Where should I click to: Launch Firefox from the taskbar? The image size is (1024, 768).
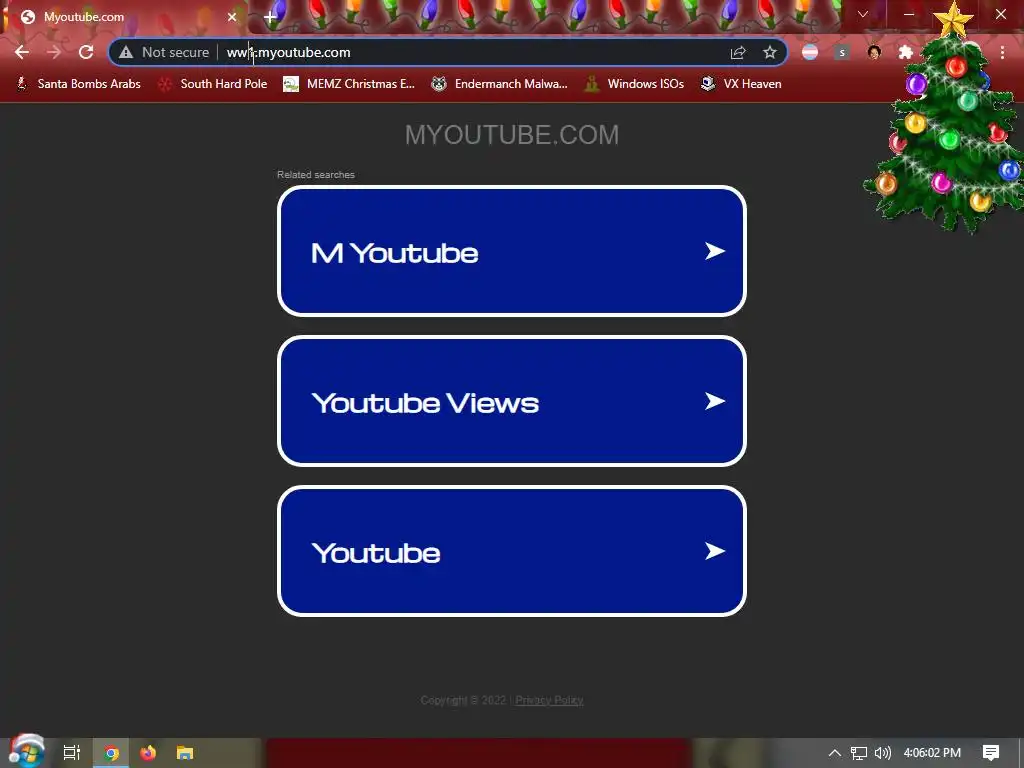tap(148, 753)
